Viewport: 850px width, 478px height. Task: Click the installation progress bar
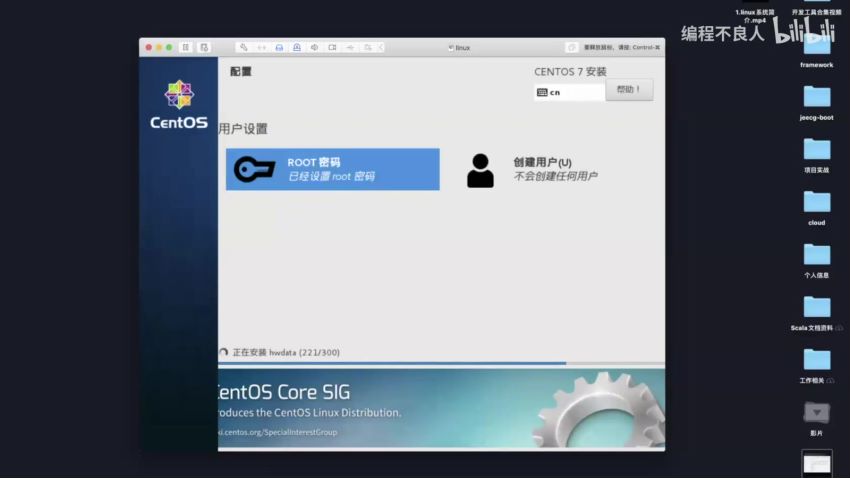[441, 363]
